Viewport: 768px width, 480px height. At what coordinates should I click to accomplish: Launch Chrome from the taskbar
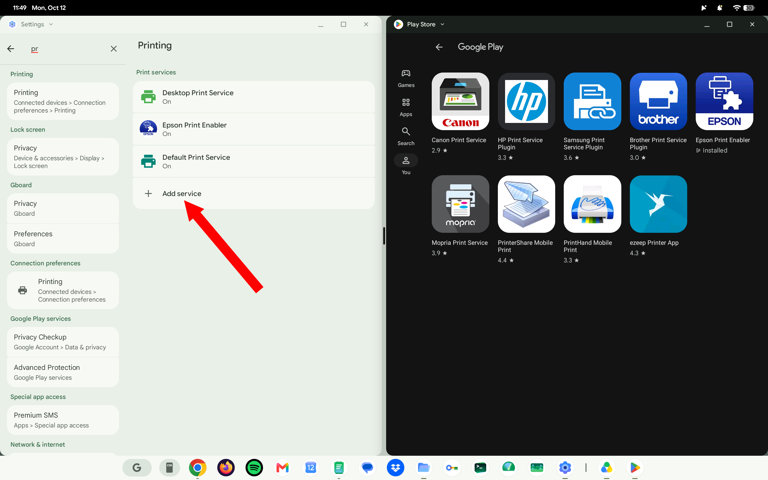197,468
